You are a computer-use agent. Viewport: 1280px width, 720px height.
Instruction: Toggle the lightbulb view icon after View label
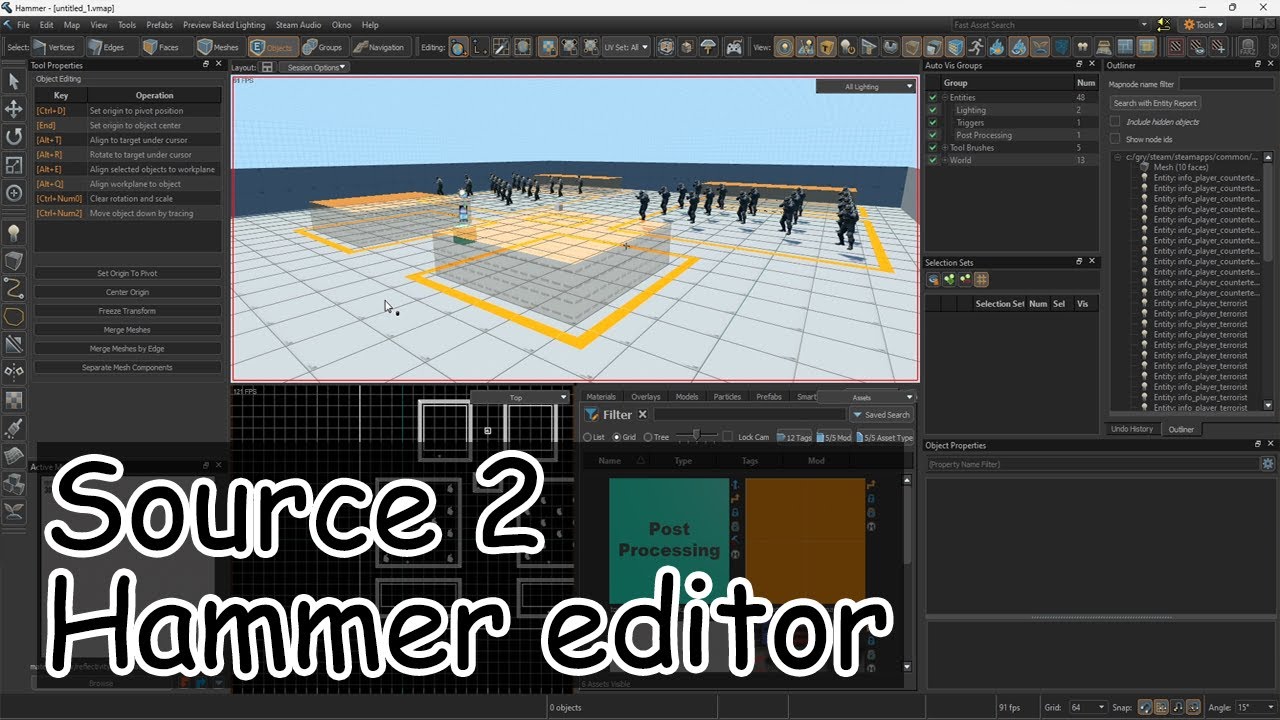point(785,47)
